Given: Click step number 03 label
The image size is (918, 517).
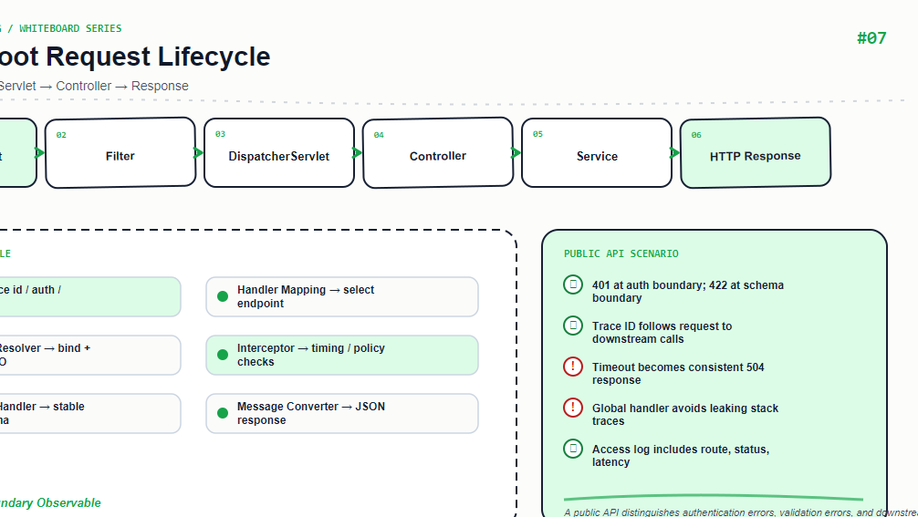Looking at the screenshot, I should 220,134.
